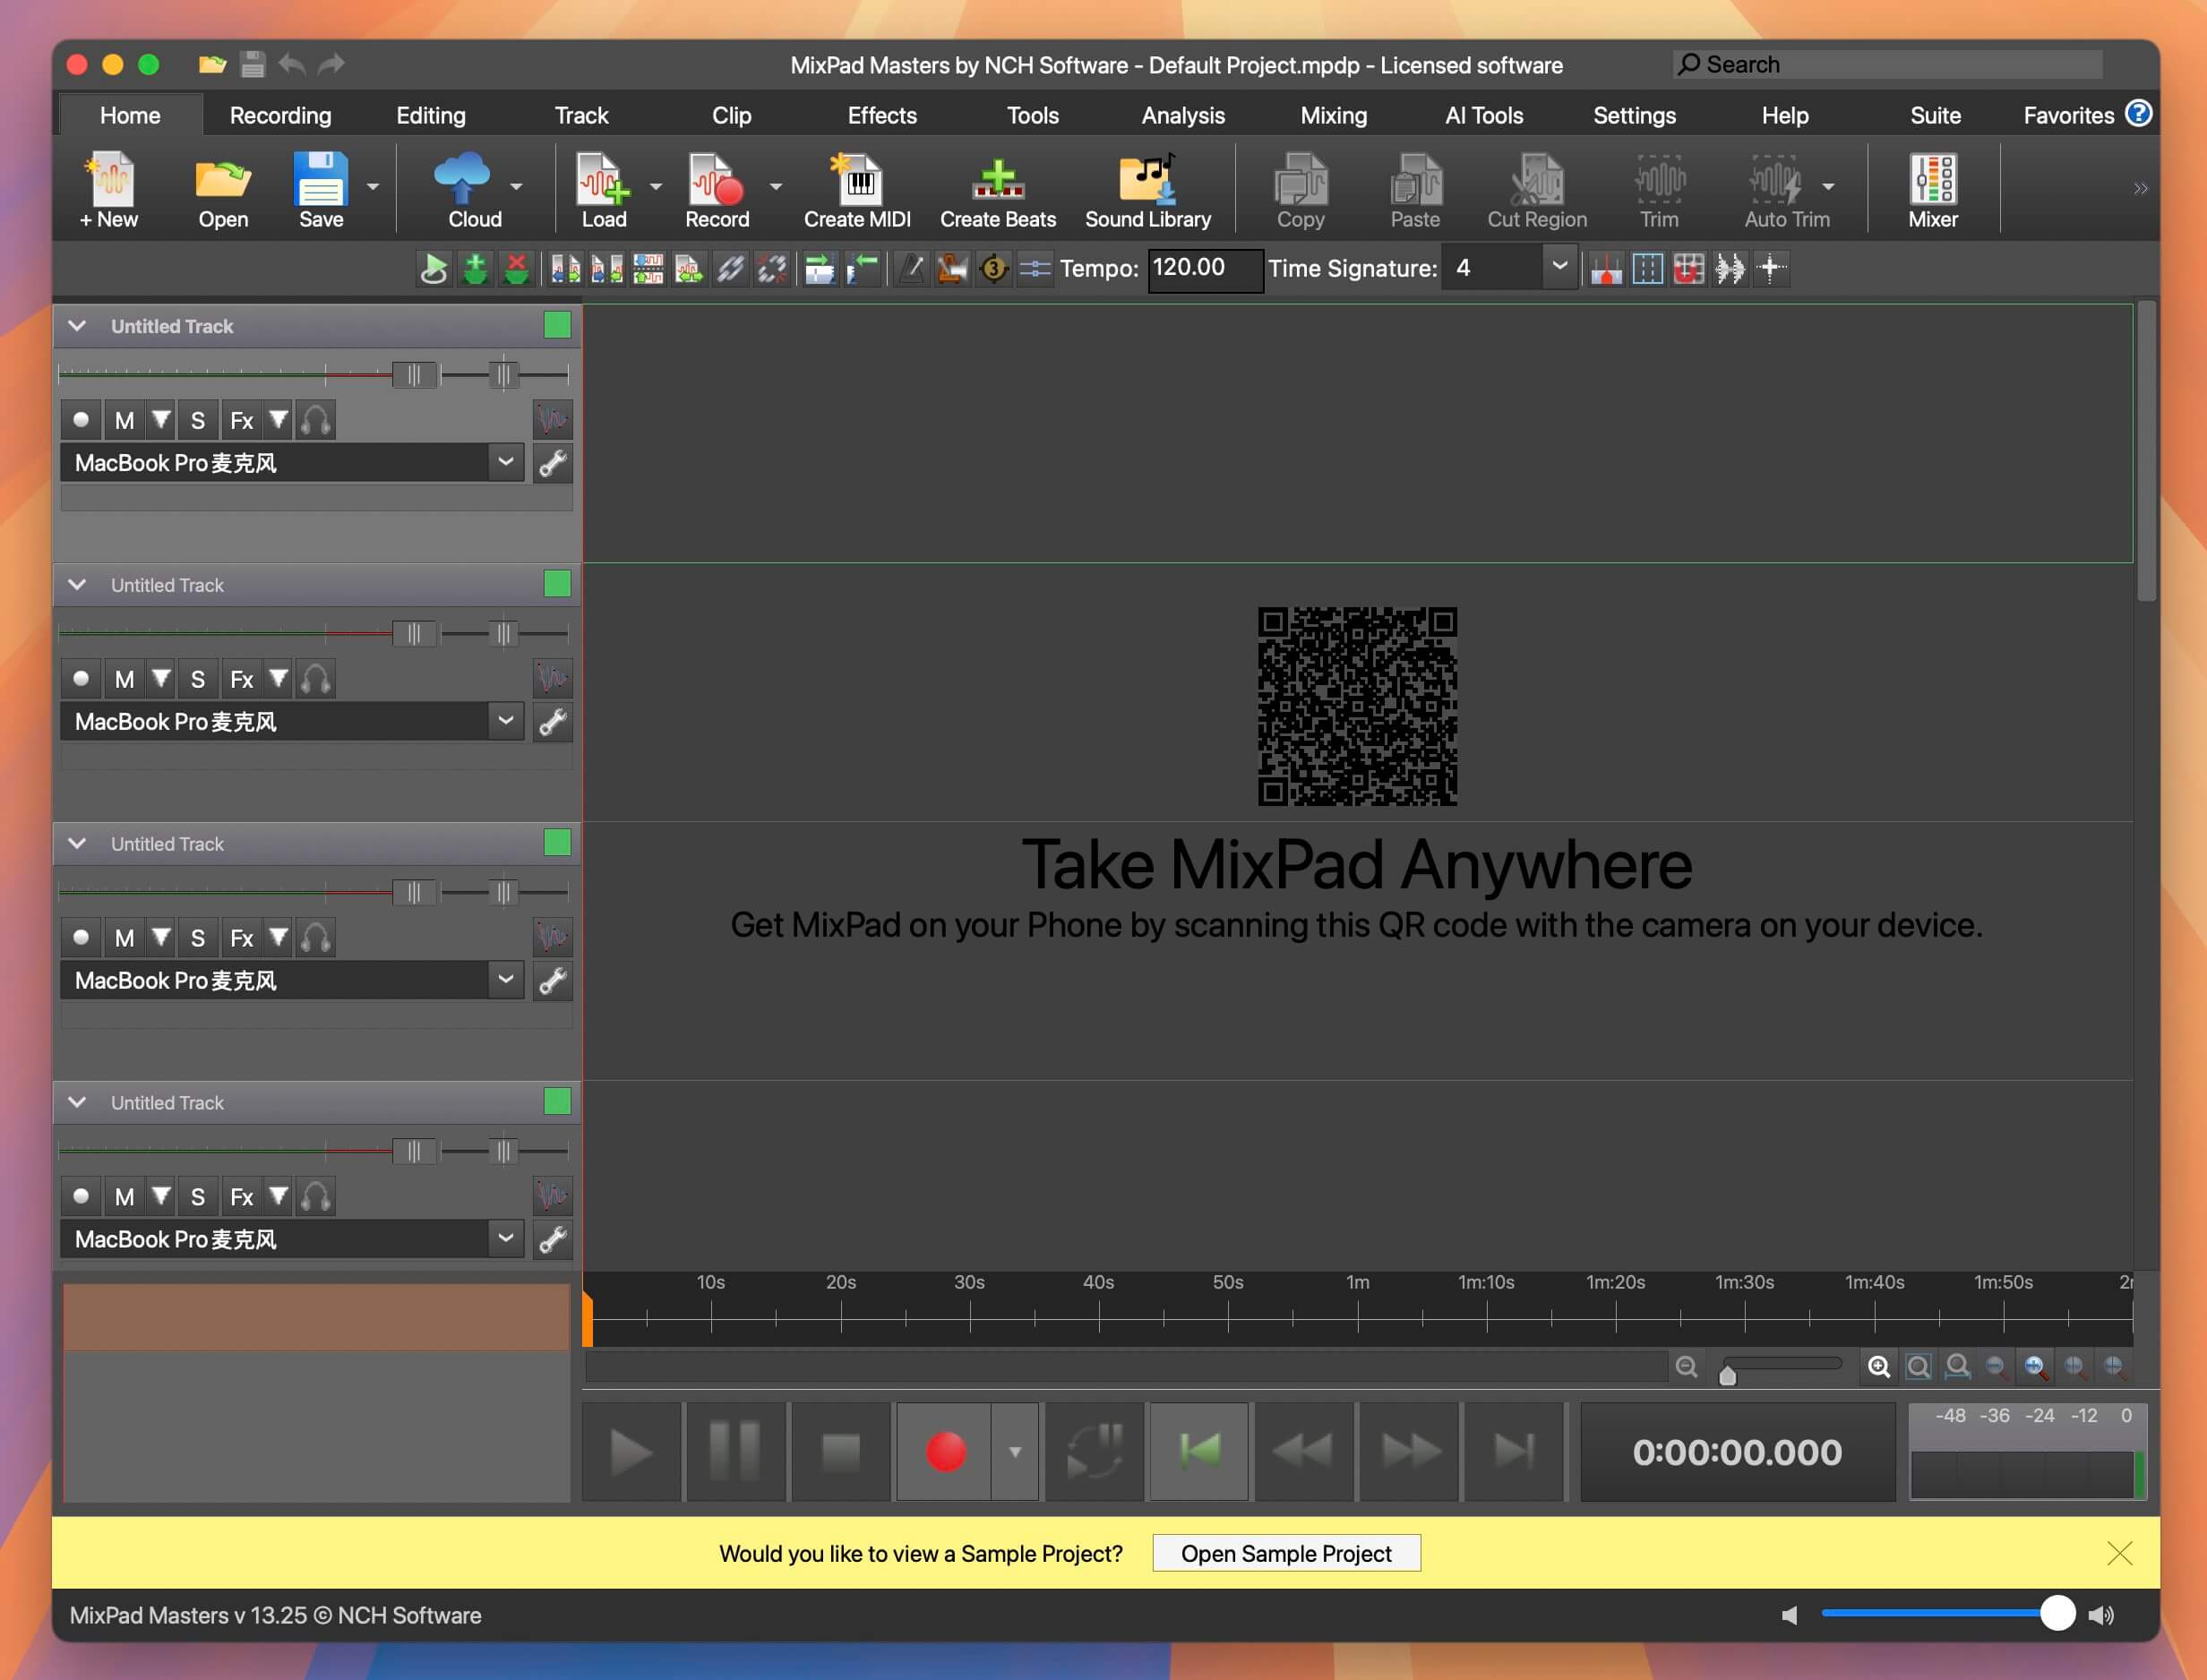The width and height of the screenshot is (2207, 1680).
Task: Open the Sound Library
Action: point(1147,190)
